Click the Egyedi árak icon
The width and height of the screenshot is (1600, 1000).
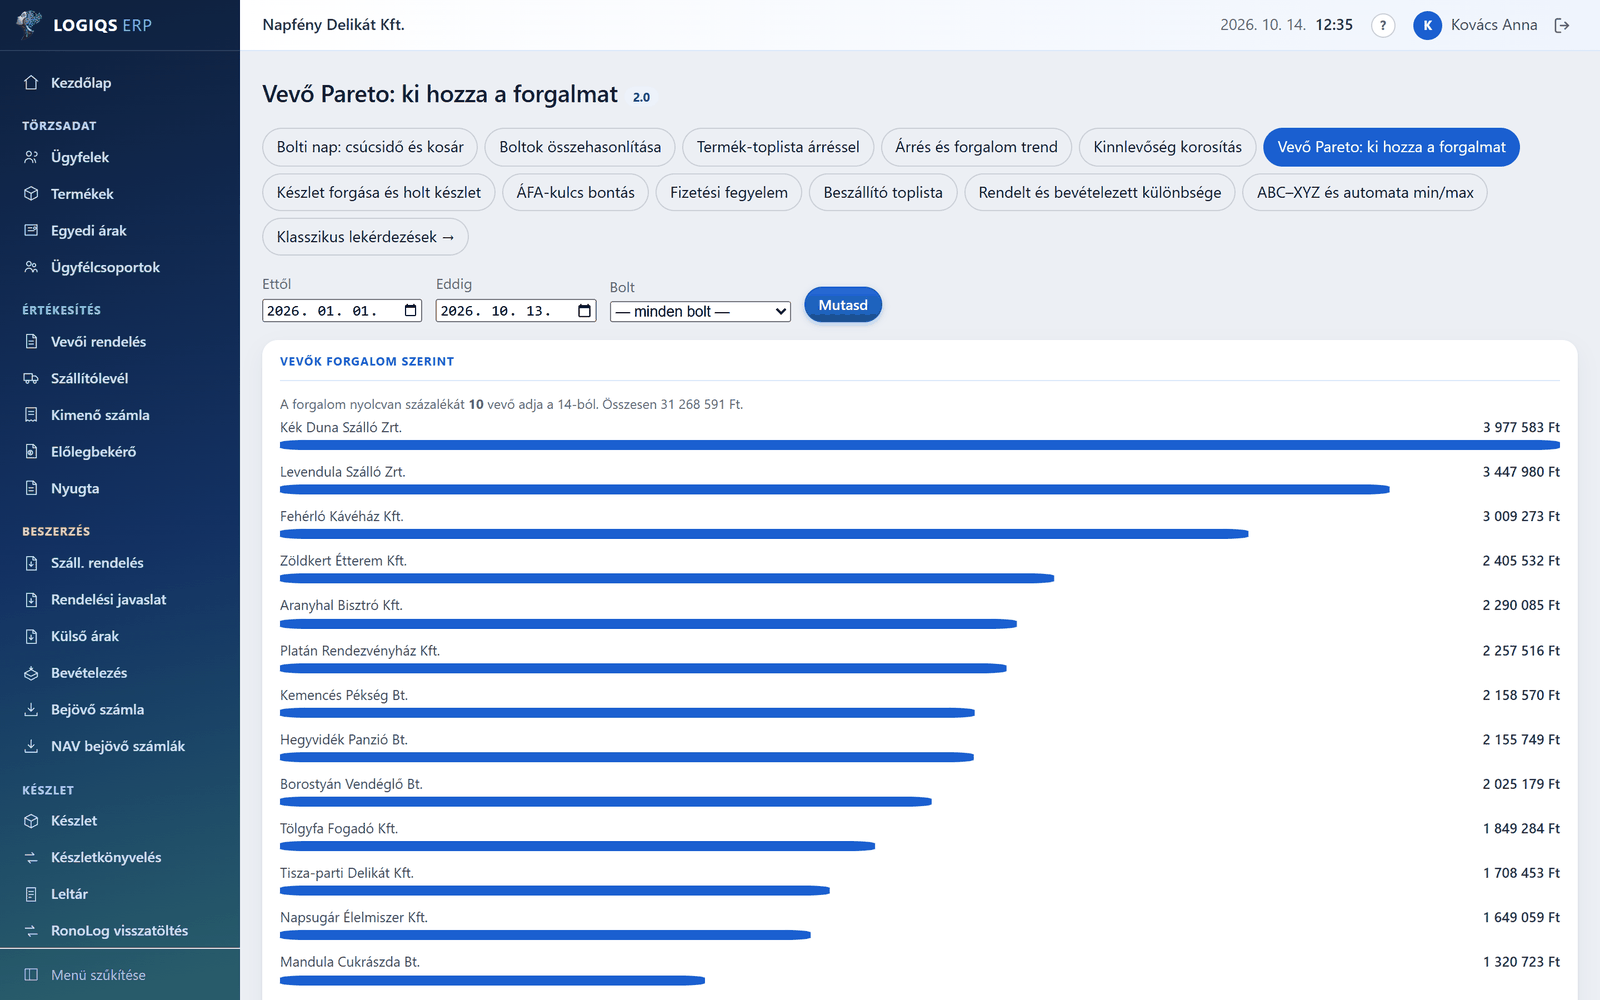31,231
